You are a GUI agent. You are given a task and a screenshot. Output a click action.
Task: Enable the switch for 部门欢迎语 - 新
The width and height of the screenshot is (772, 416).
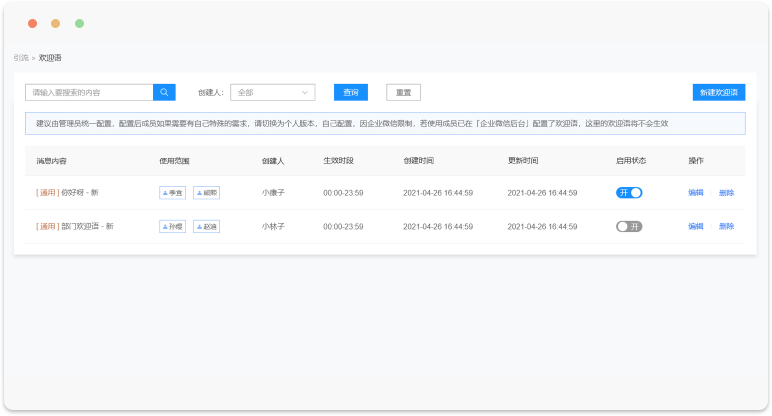[x=629, y=227]
